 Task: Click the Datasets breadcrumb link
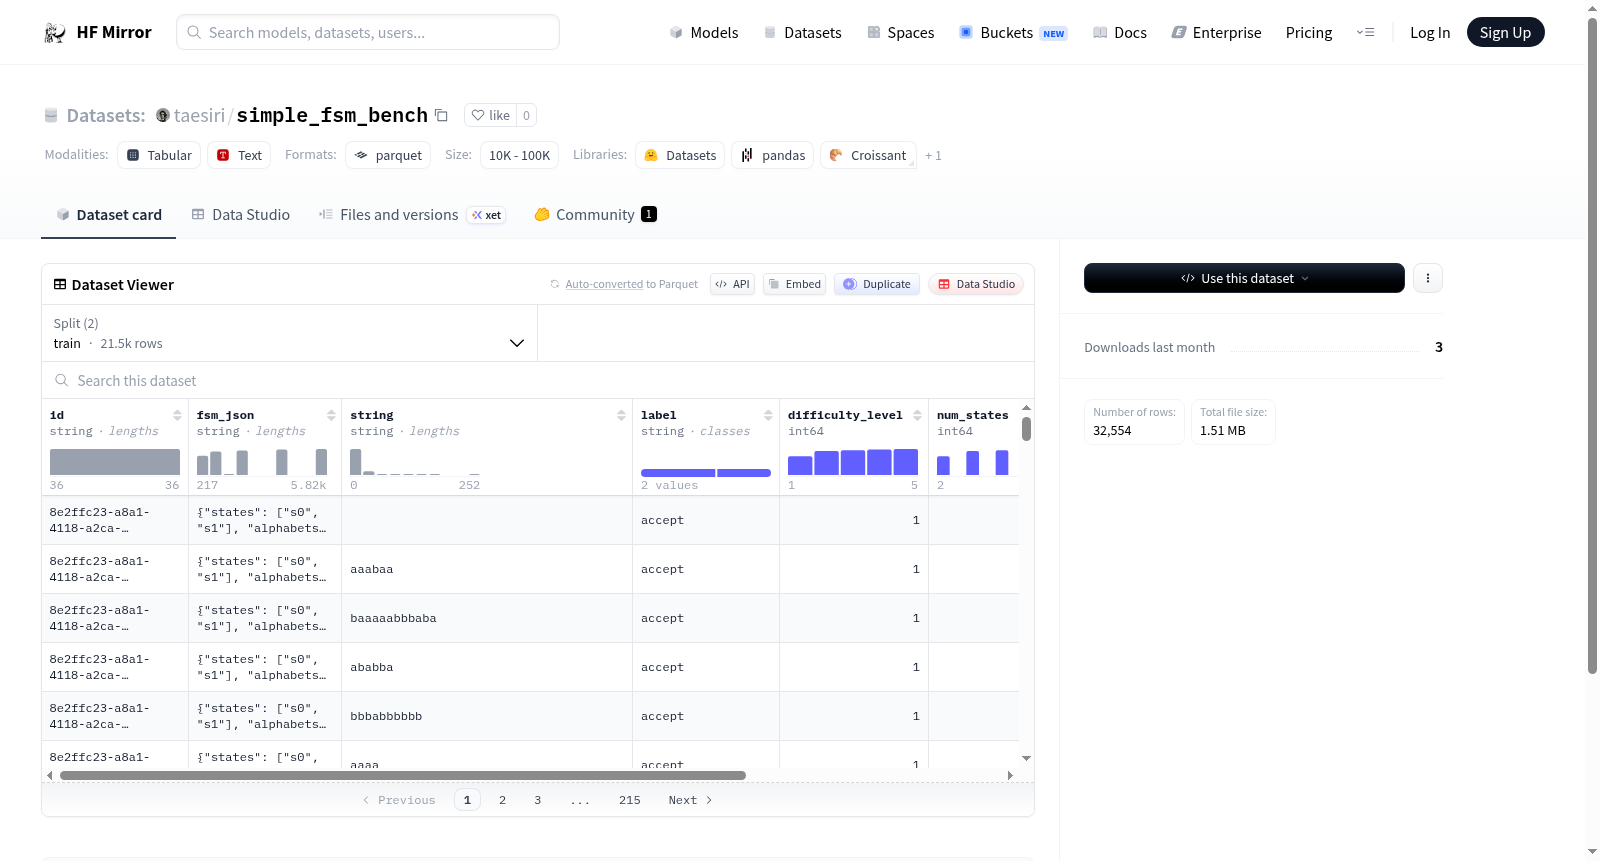coord(105,115)
